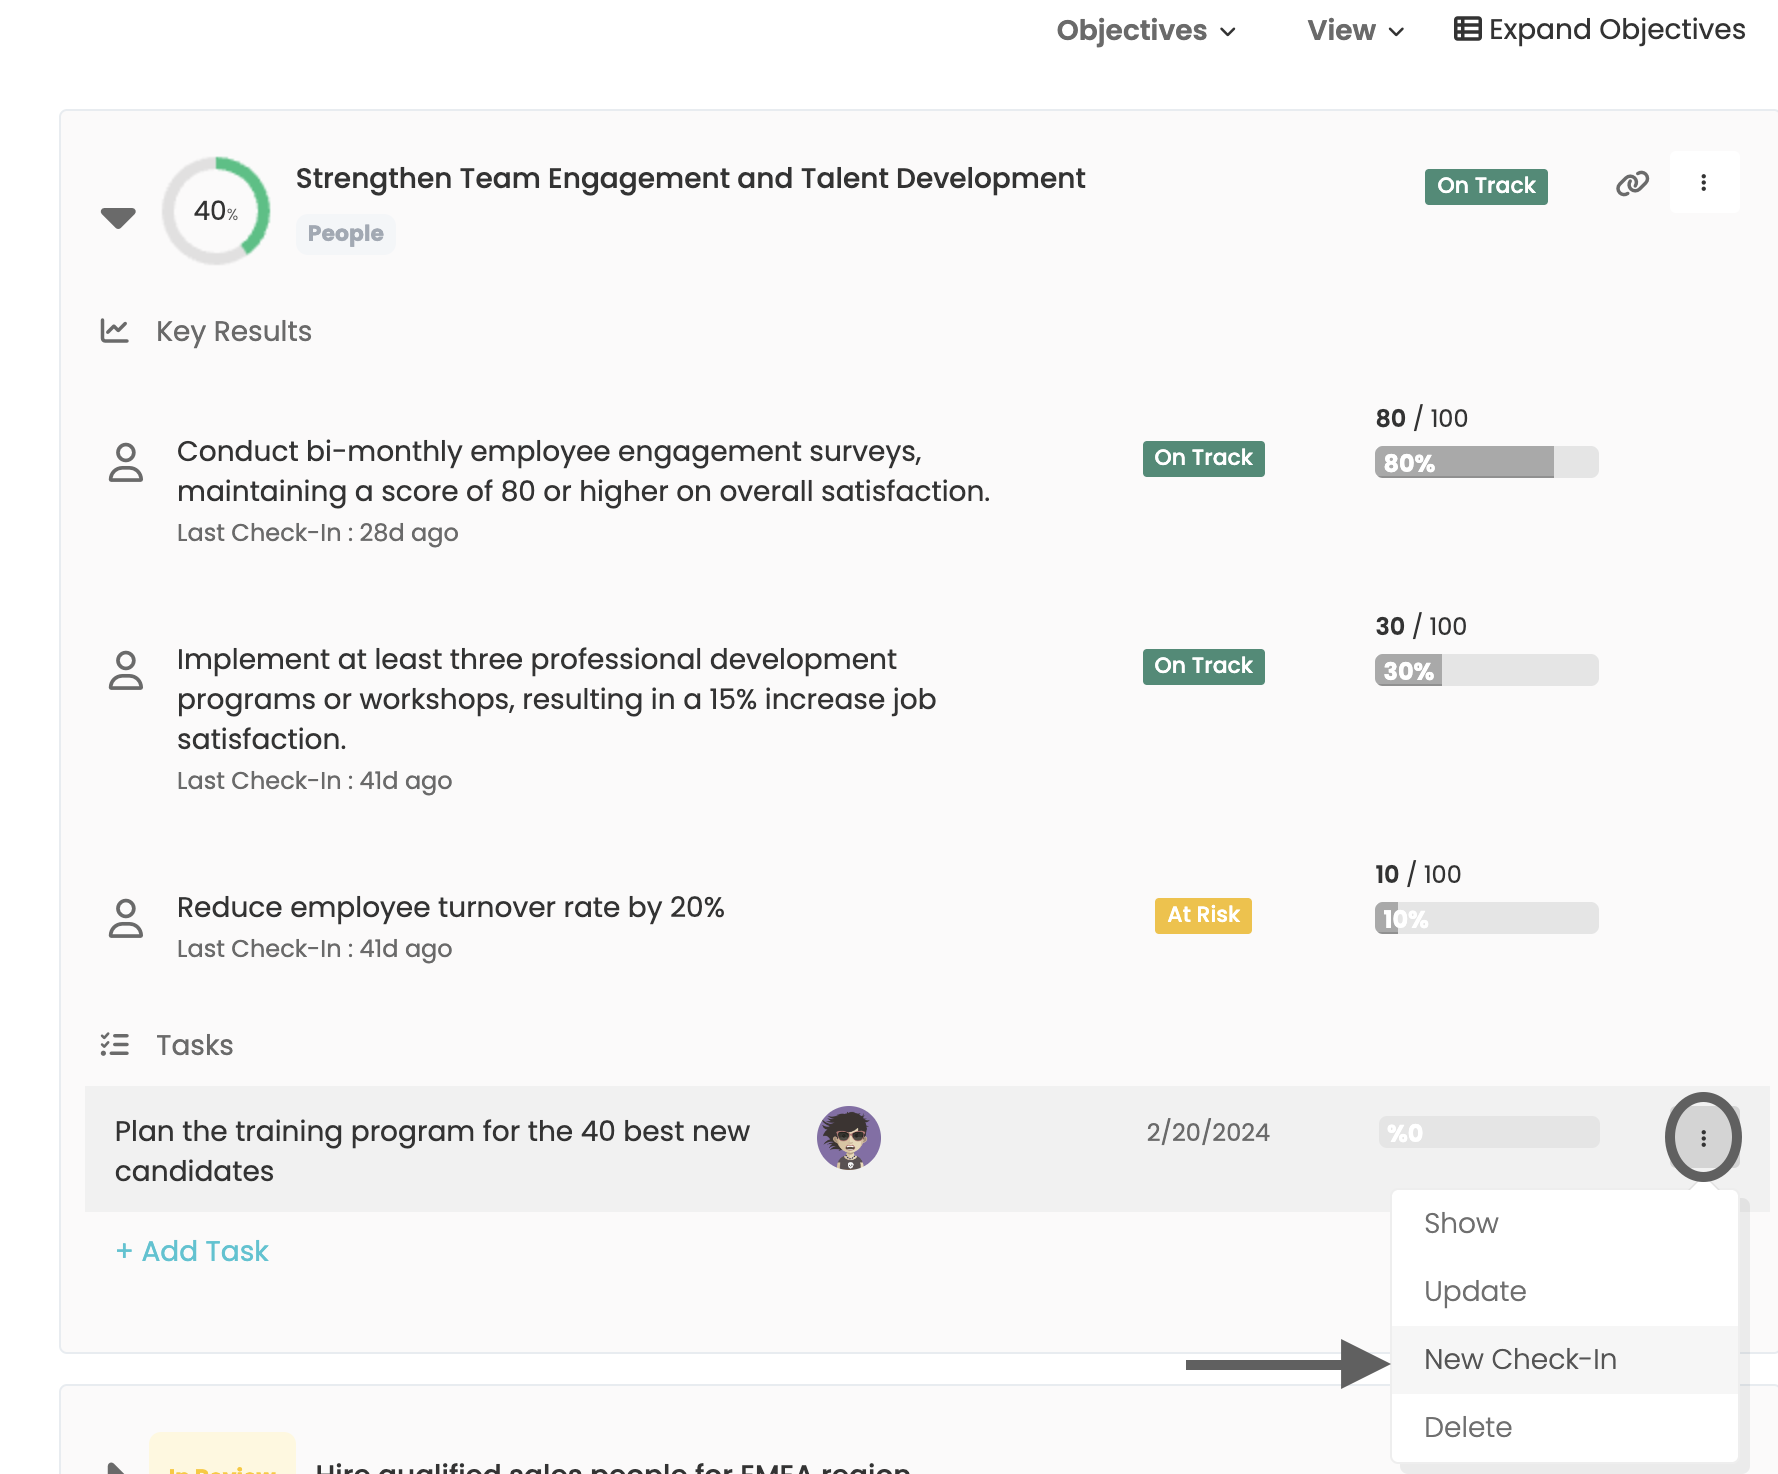Image resolution: width=1778 pixels, height=1474 pixels.
Task: Select Show from the task menu
Action: pos(1461,1224)
